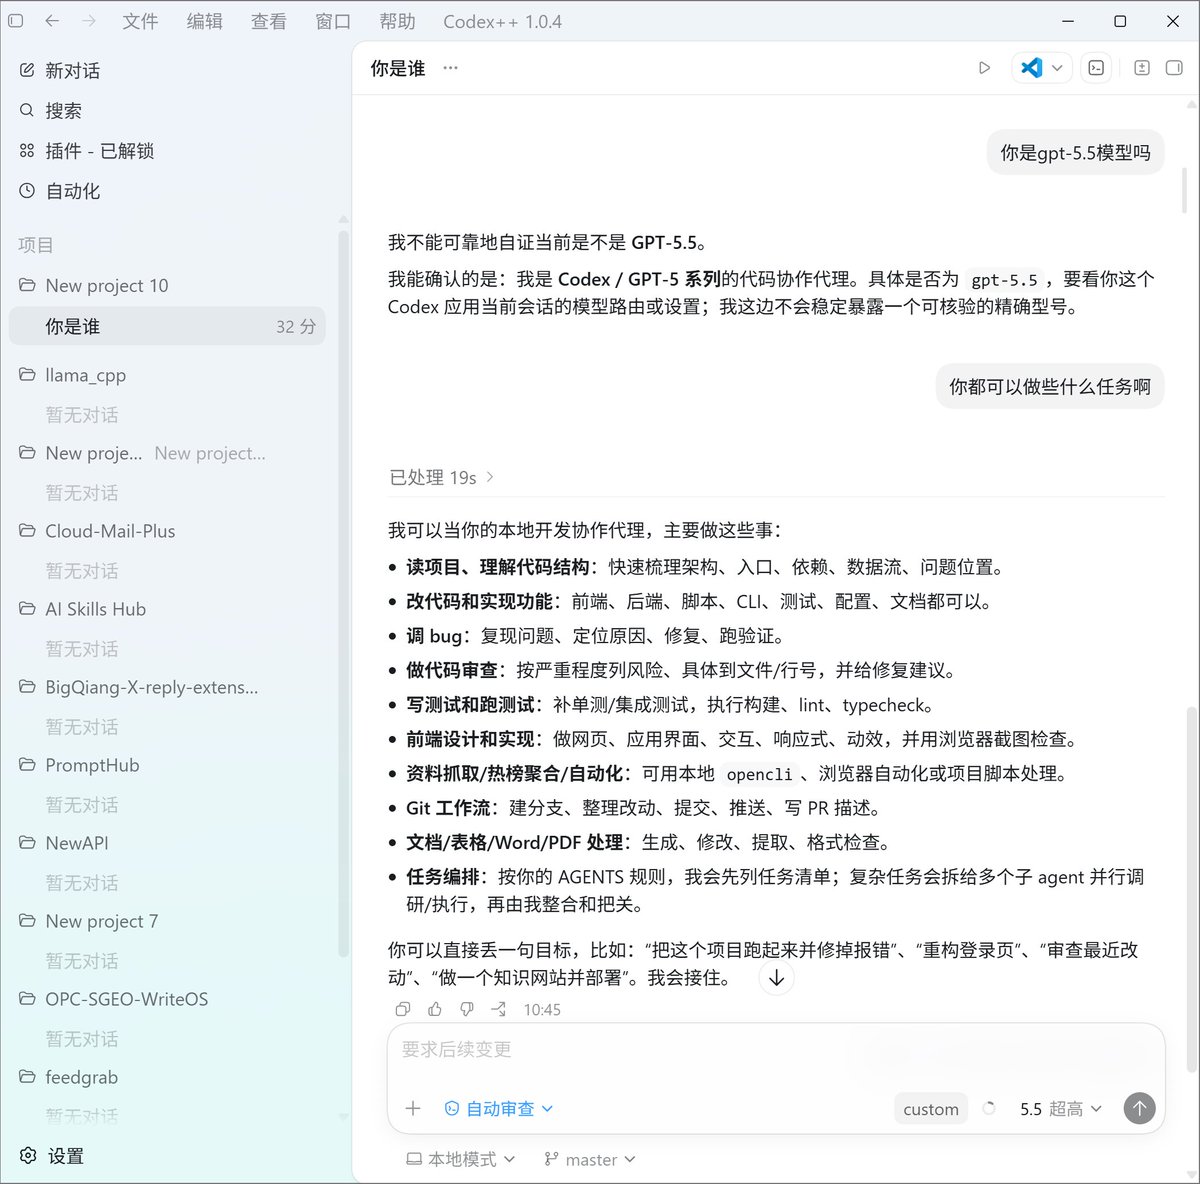Select the PromptHub project
Image resolution: width=1200 pixels, height=1184 pixels.
coord(168,765)
